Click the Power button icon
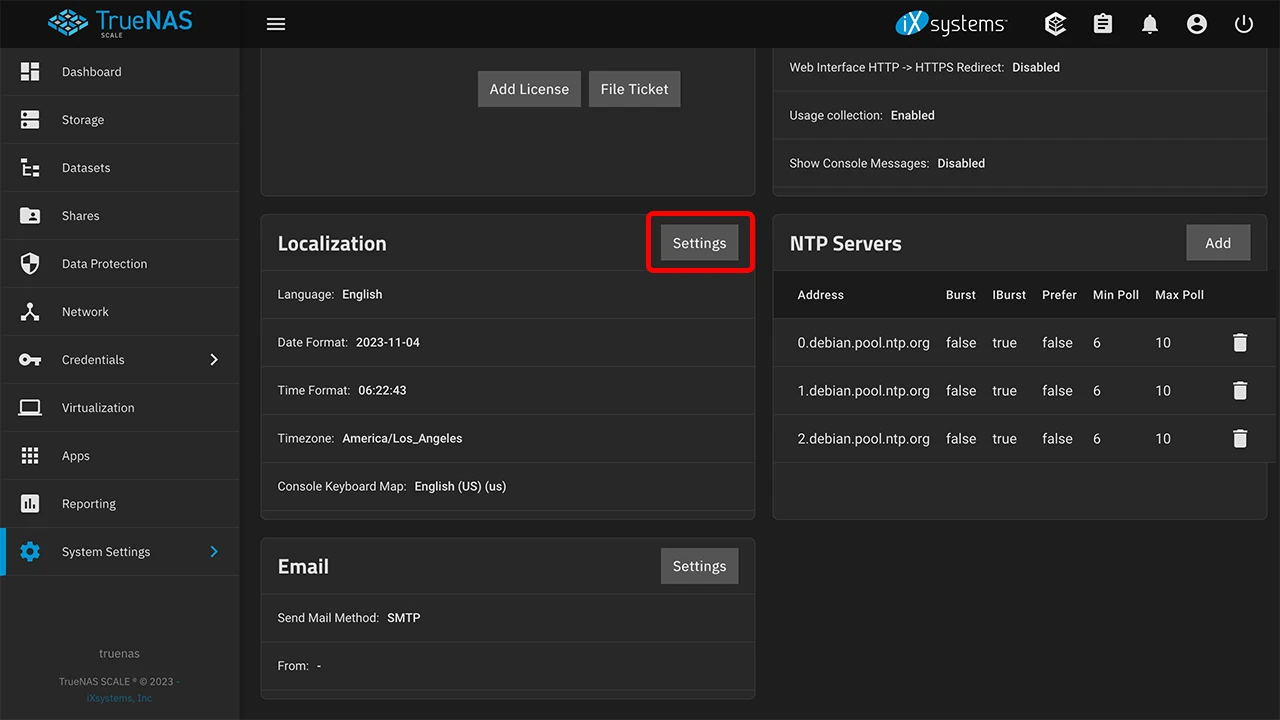This screenshot has height=720, width=1280. coord(1244,24)
